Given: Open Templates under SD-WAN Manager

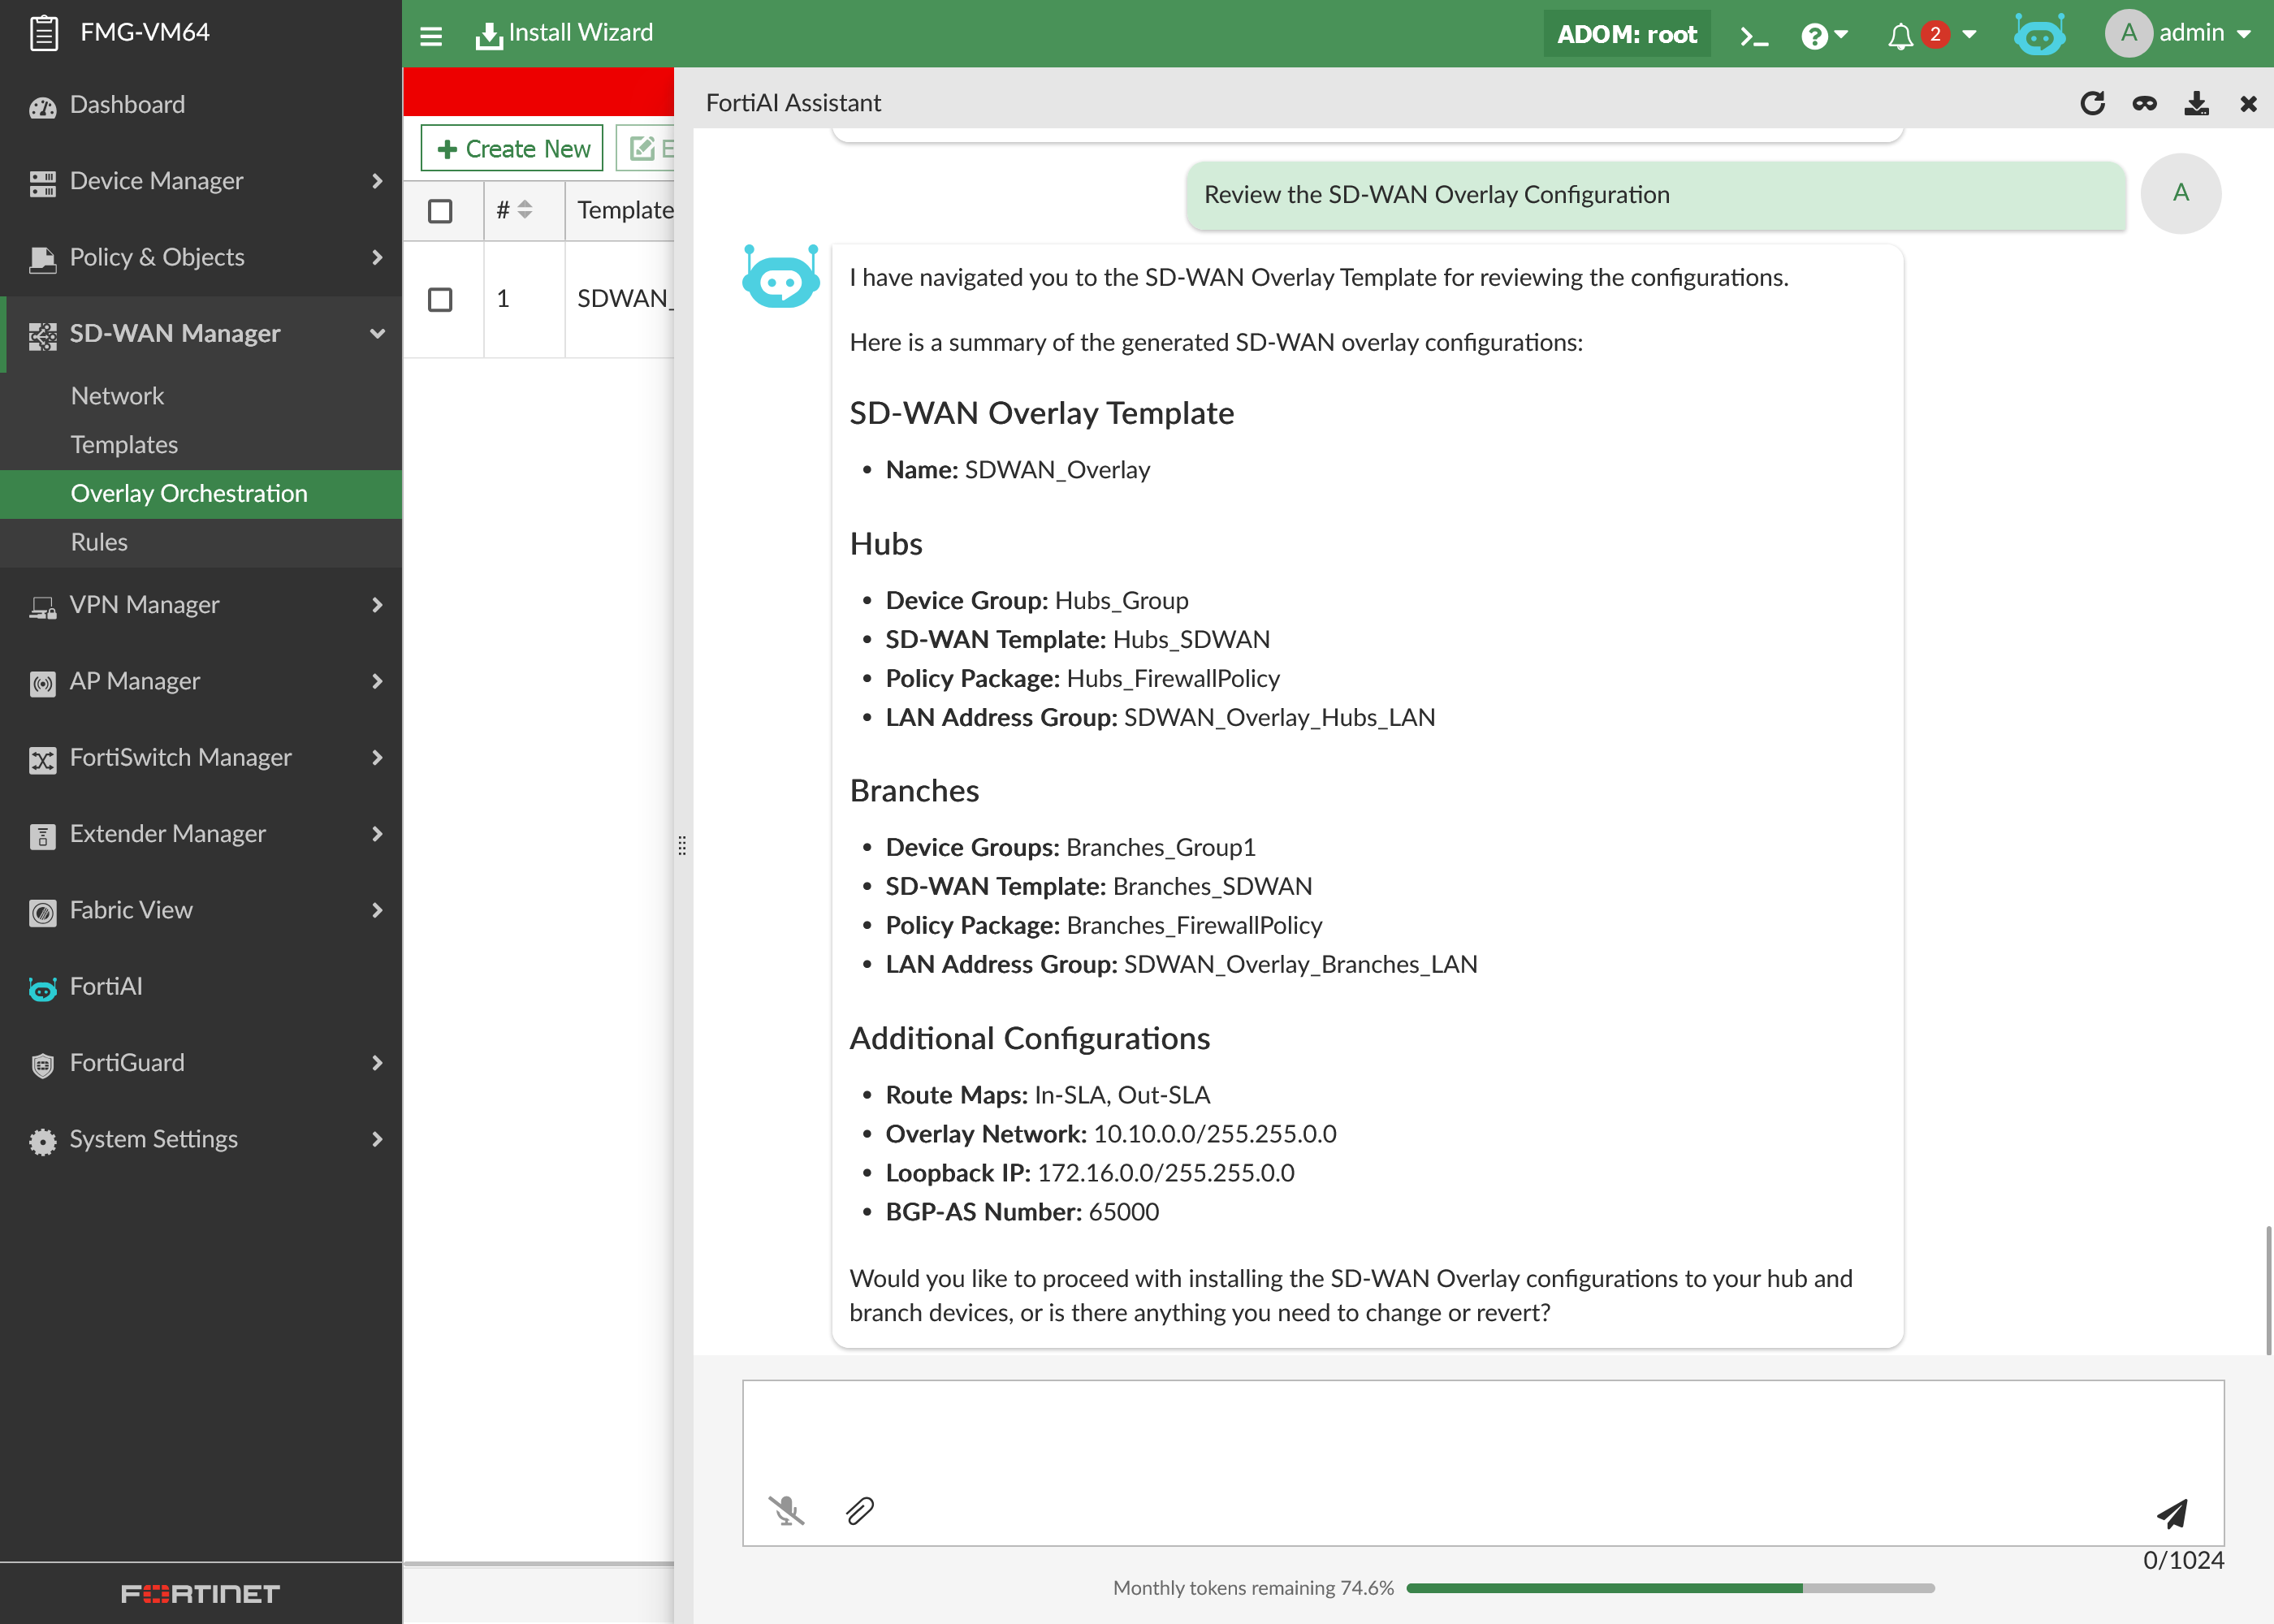Looking at the screenshot, I should click(x=124, y=444).
